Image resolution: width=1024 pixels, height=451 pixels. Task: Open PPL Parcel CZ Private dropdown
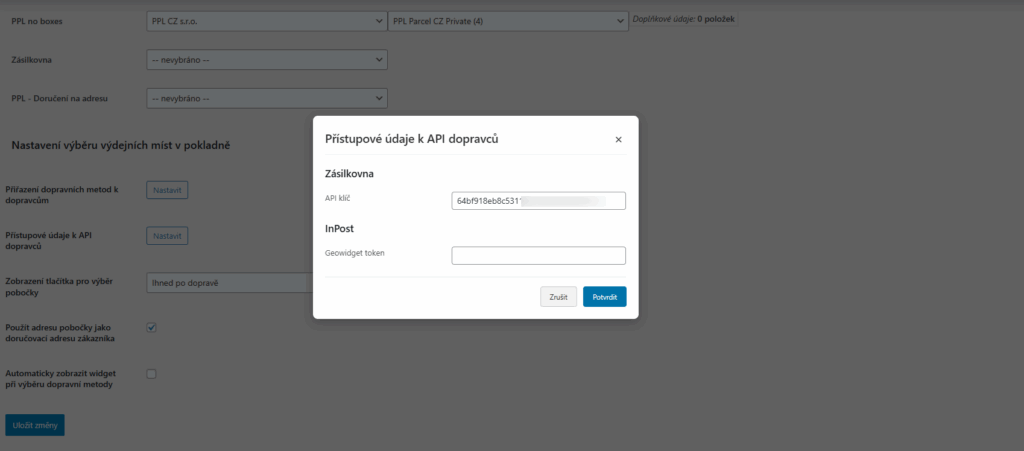click(507, 21)
